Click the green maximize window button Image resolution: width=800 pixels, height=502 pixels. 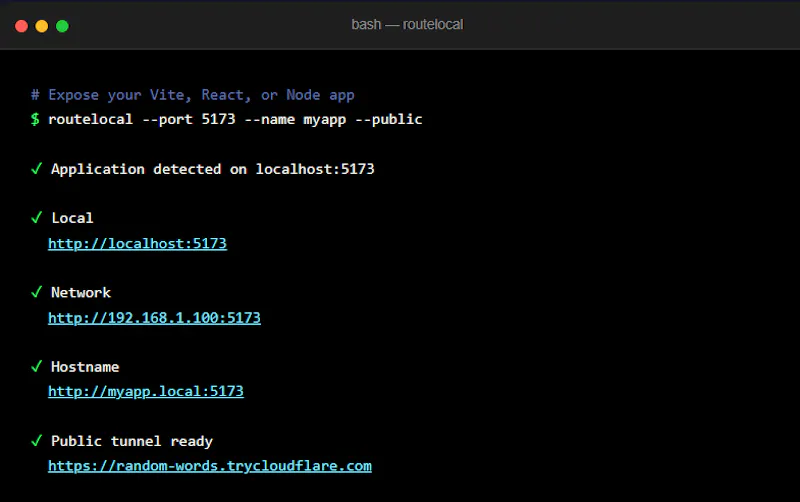[62, 26]
